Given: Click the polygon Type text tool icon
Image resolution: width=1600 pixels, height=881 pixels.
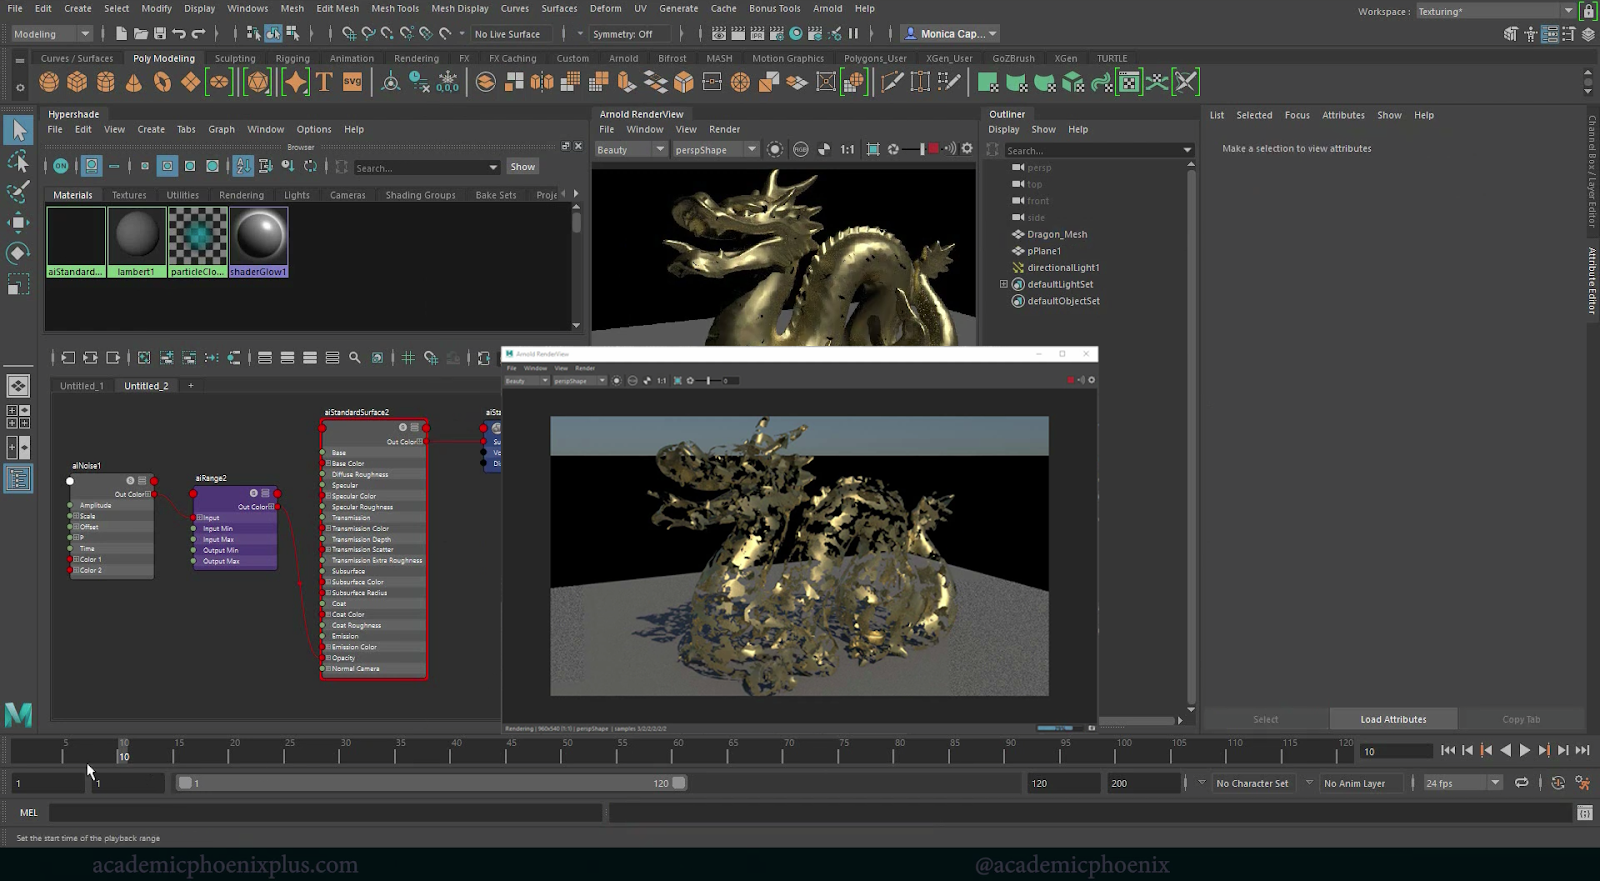Looking at the screenshot, I should coord(324,82).
